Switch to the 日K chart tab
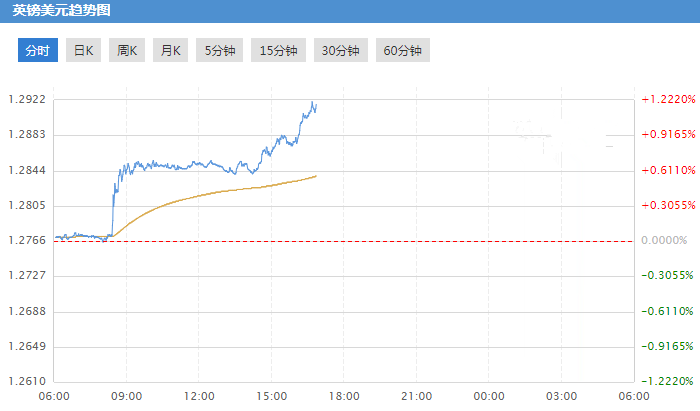Viewport: 700px width, 411px height. pyautogui.click(x=83, y=51)
